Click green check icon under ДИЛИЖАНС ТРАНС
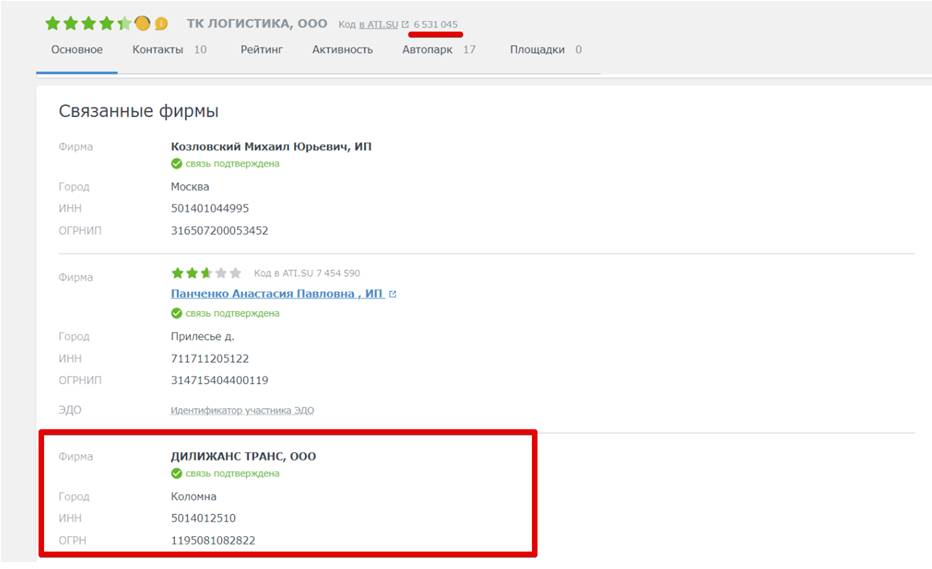This screenshot has width=932, height=569. [x=177, y=473]
